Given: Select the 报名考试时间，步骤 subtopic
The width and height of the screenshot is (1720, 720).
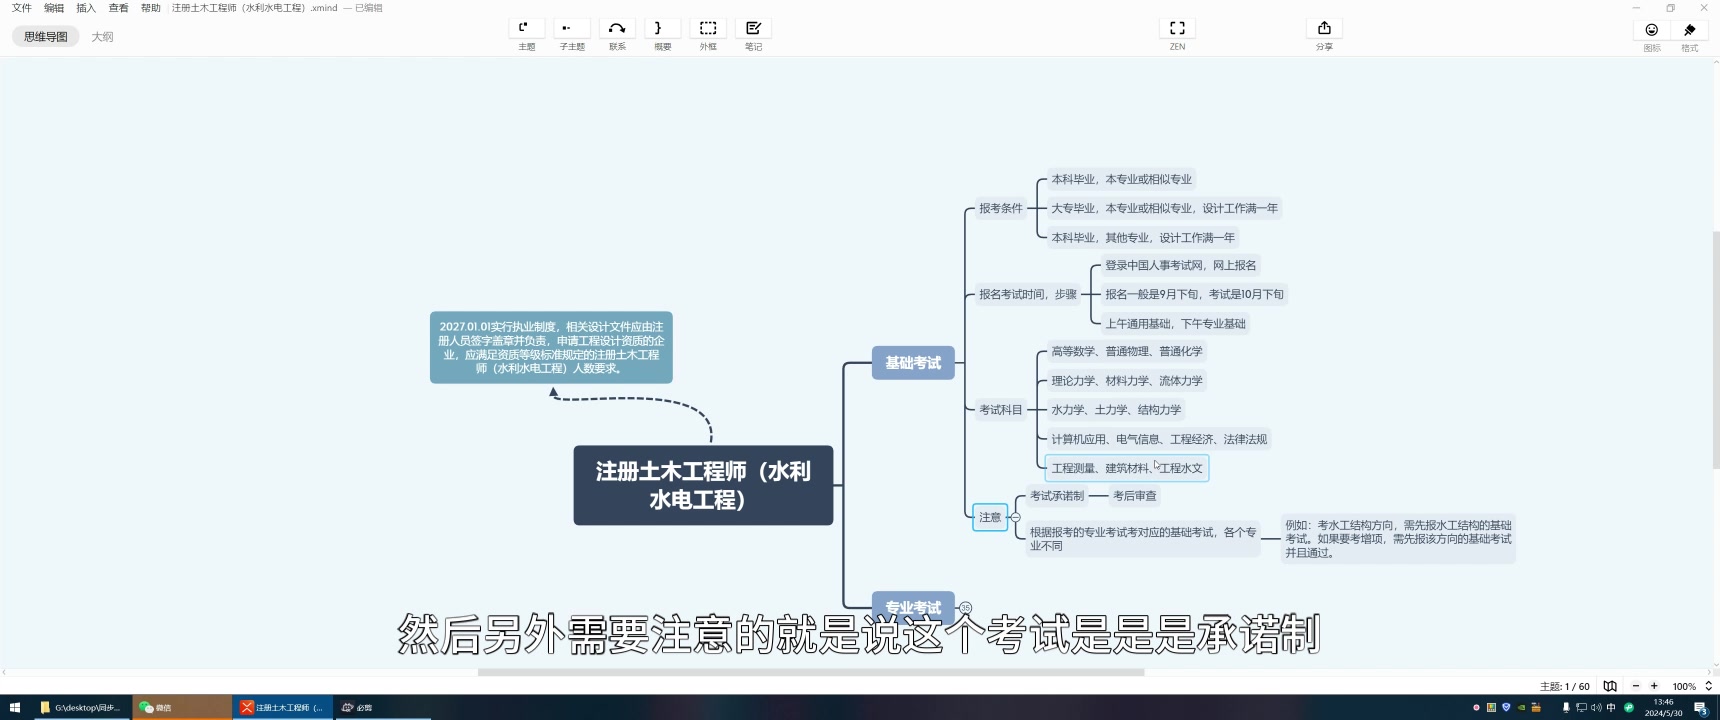Looking at the screenshot, I should pos(1028,294).
